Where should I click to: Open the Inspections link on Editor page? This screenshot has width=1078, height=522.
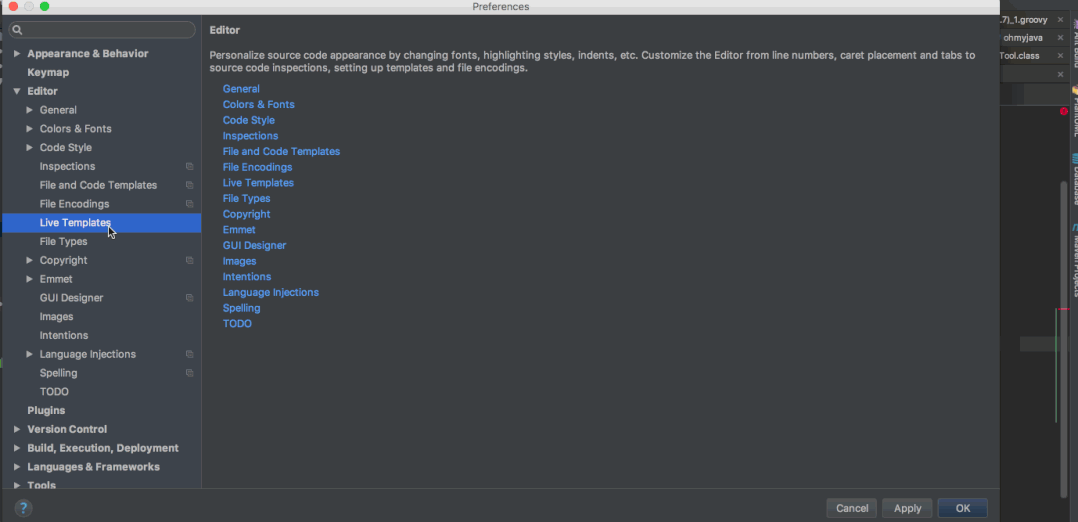(x=250, y=135)
